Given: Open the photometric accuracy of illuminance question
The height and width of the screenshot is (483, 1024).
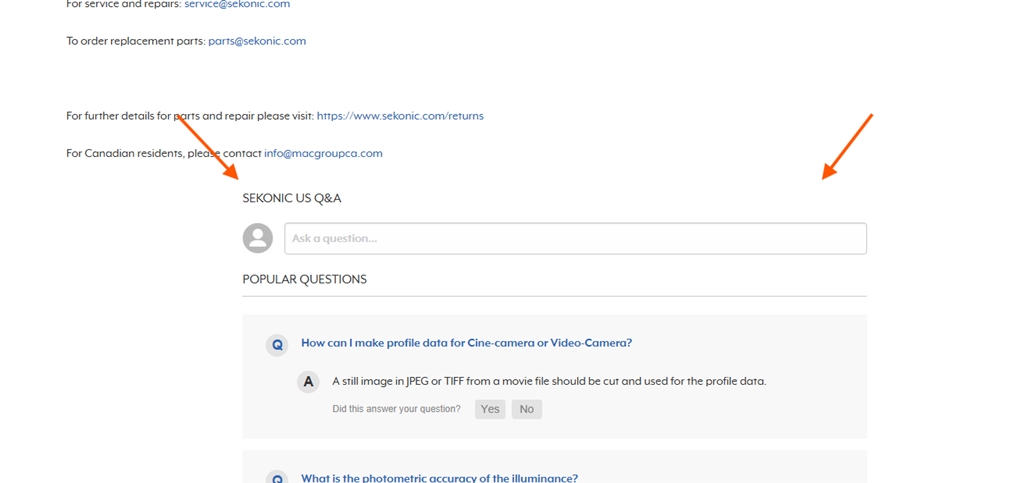Looking at the screenshot, I should 440,478.
